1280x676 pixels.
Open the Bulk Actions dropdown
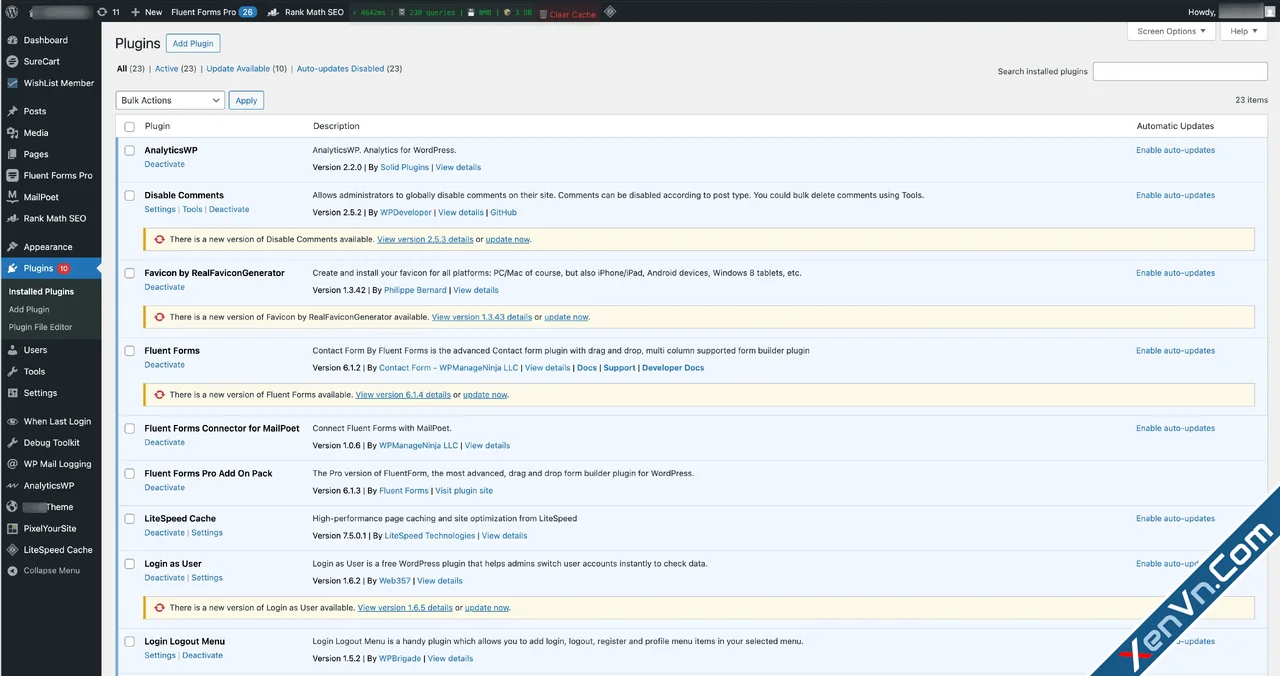click(x=170, y=100)
